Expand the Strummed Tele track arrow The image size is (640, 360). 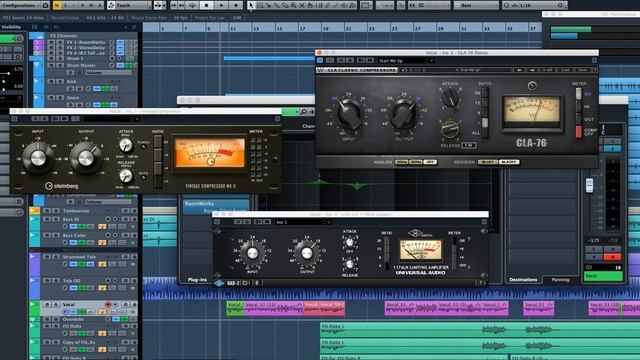[33, 256]
